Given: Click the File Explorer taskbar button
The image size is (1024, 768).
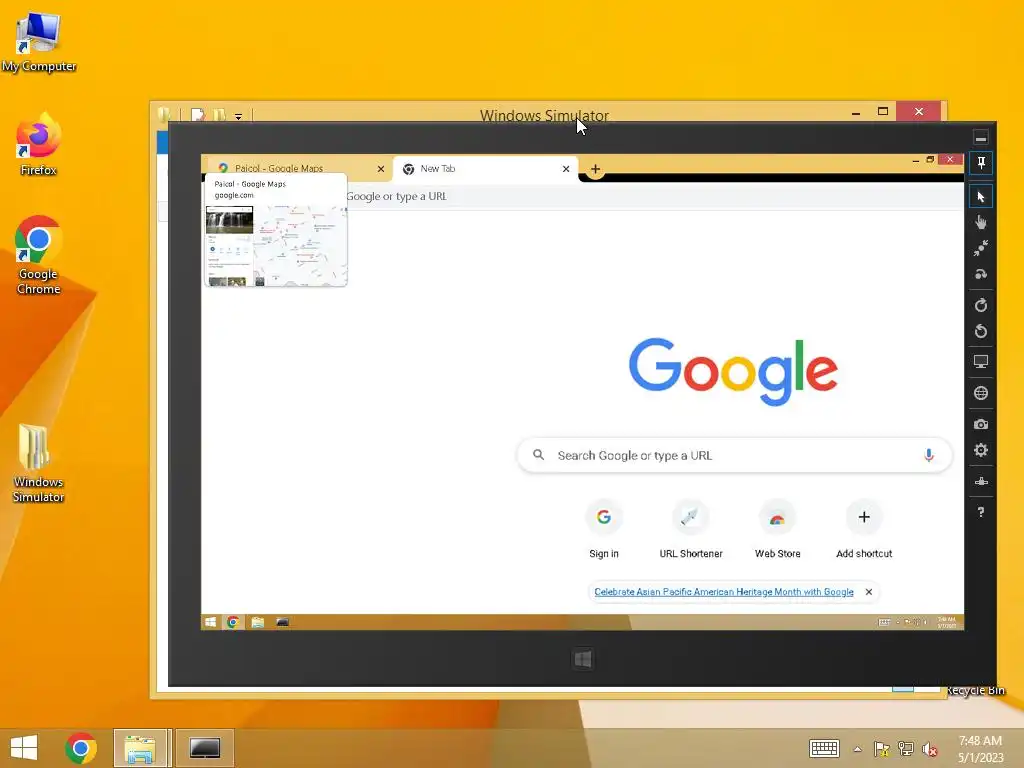Looking at the screenshot, I should pos(140,748).
